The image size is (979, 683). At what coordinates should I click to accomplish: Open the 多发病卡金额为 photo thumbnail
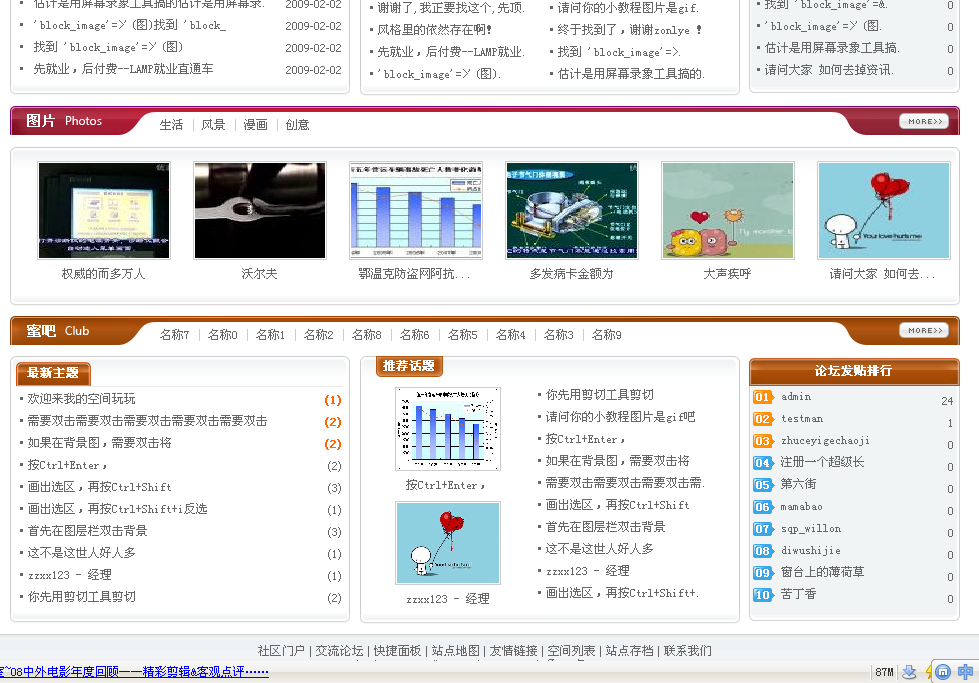(572, 210)
